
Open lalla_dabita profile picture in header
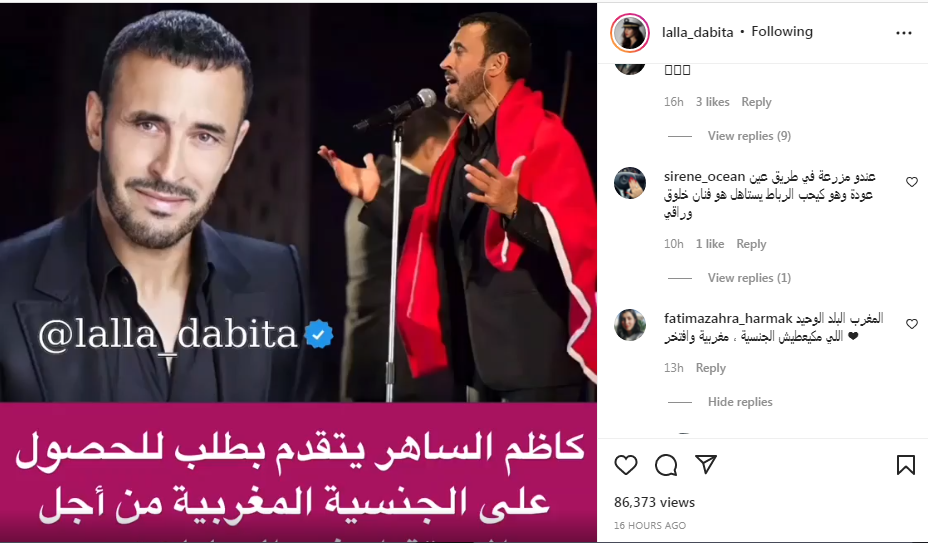point(630,33)
